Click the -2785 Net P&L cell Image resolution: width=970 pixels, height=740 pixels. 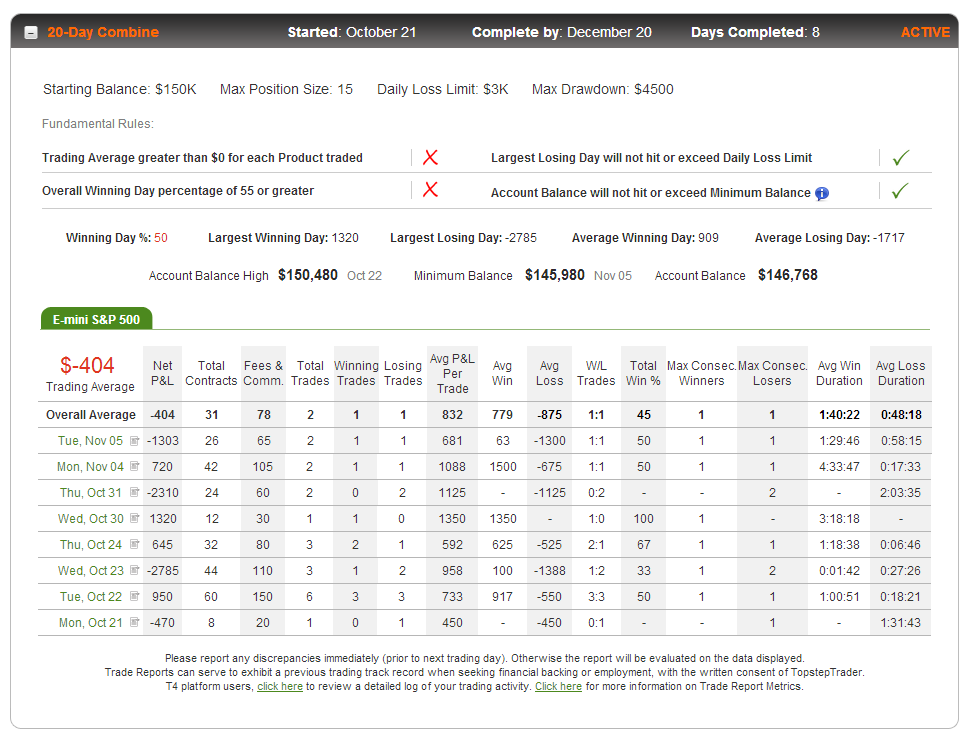pyautogui.click(x=163, y=570)
